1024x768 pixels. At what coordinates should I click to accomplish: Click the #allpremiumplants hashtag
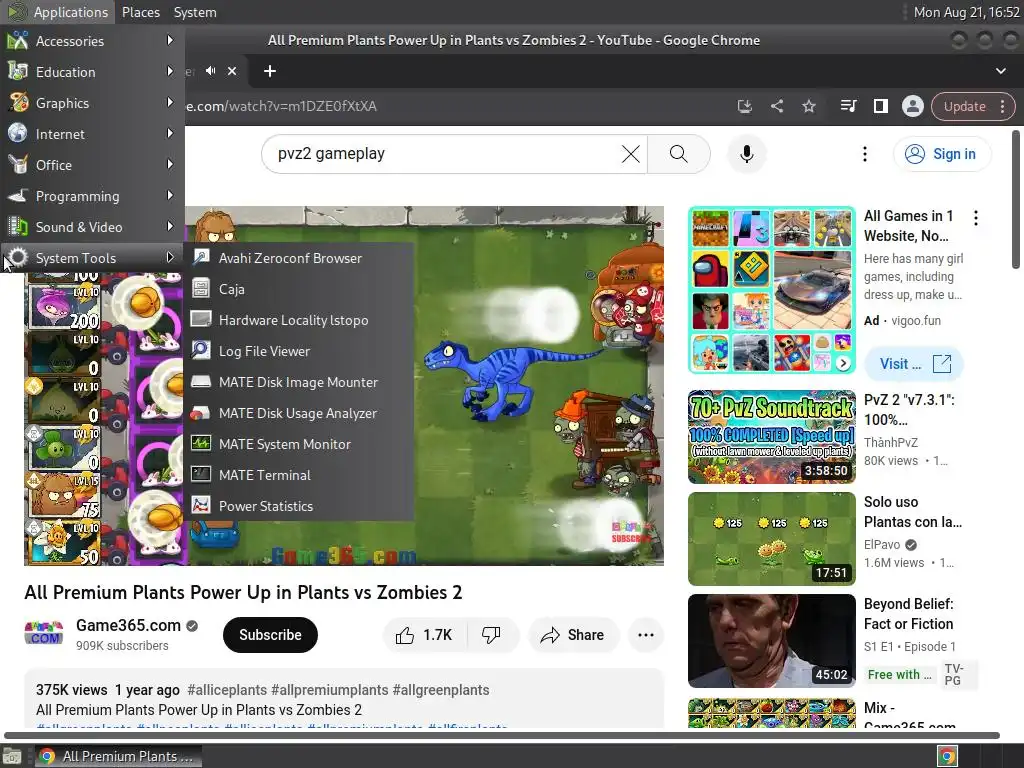329,690
